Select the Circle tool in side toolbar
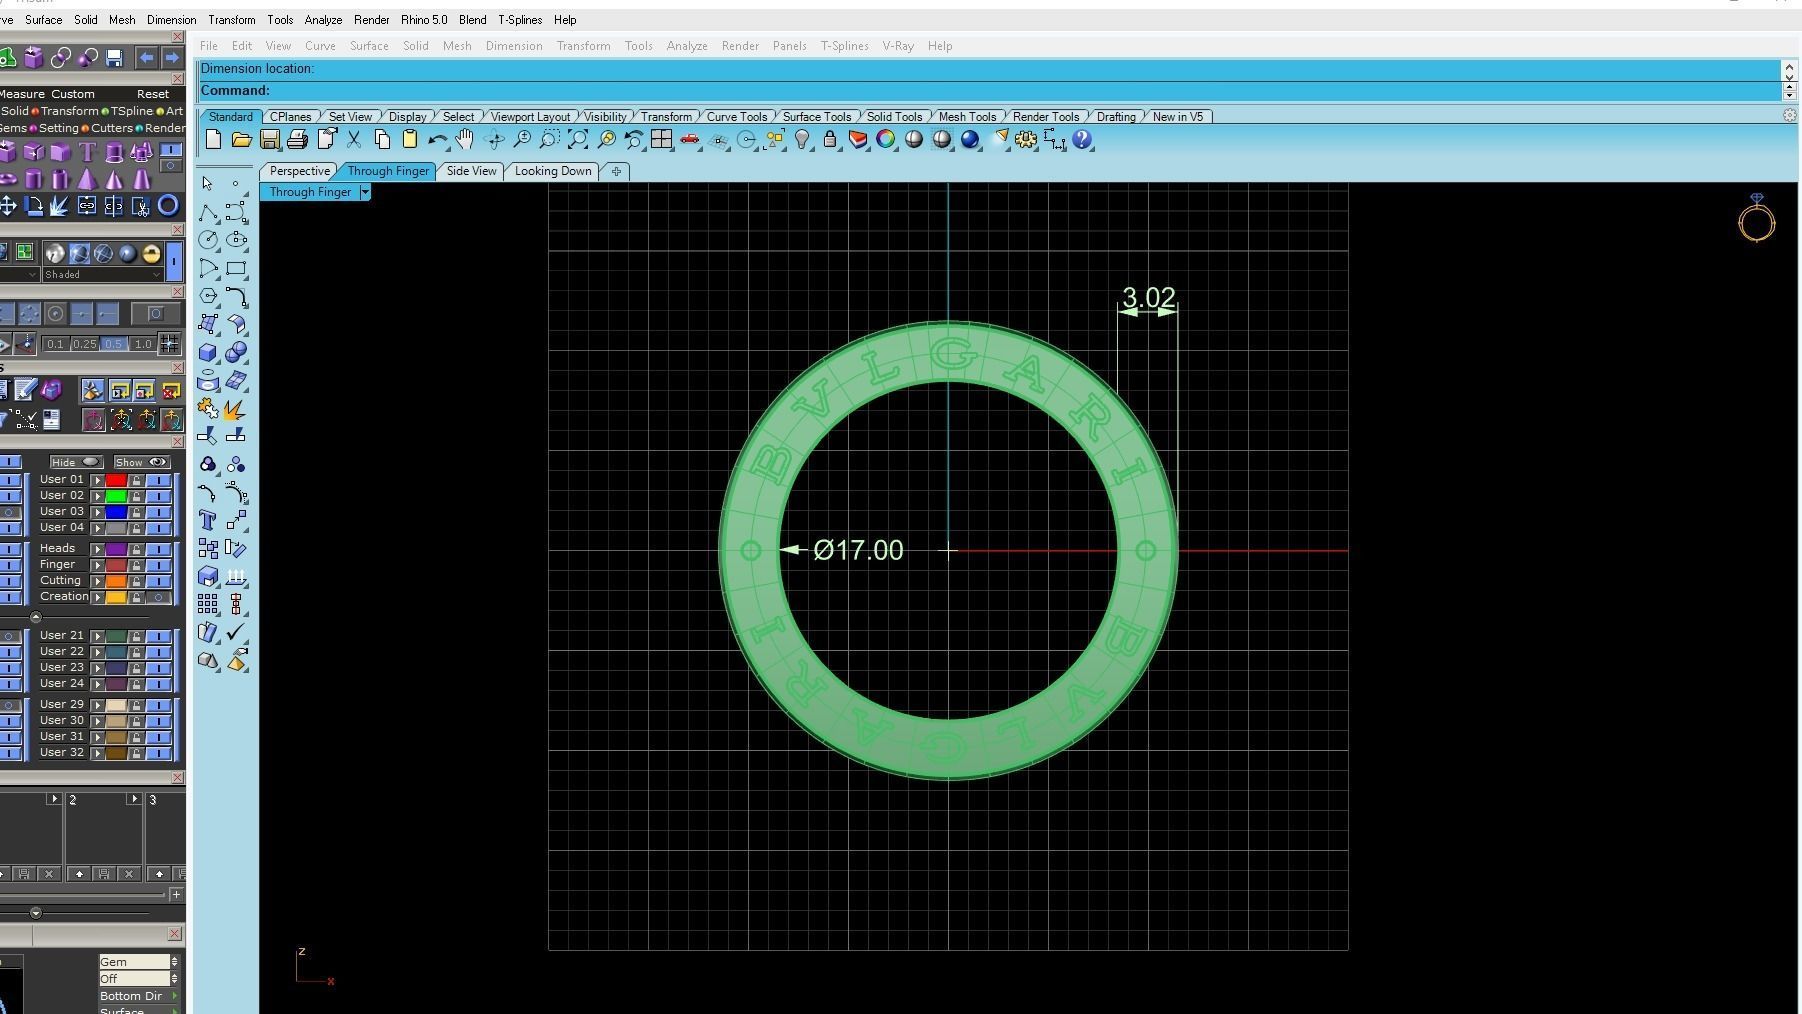This screenshot has height=1014, width=1802. 208,240
